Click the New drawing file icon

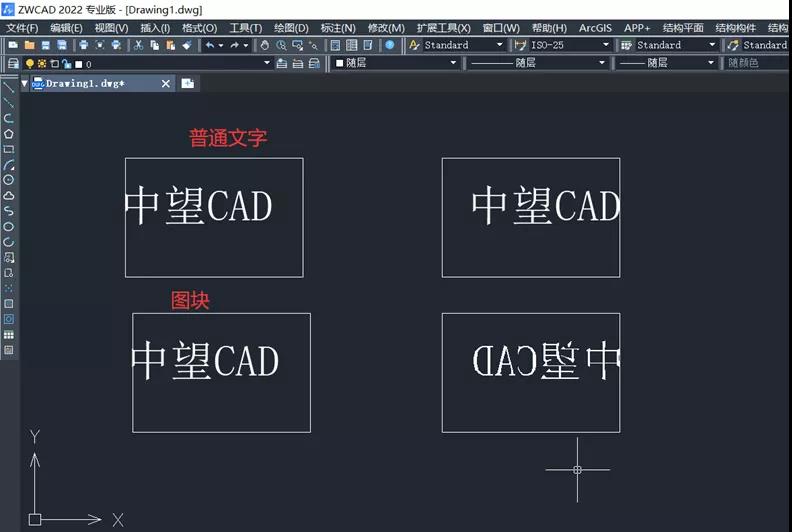[x=13, y=45]
